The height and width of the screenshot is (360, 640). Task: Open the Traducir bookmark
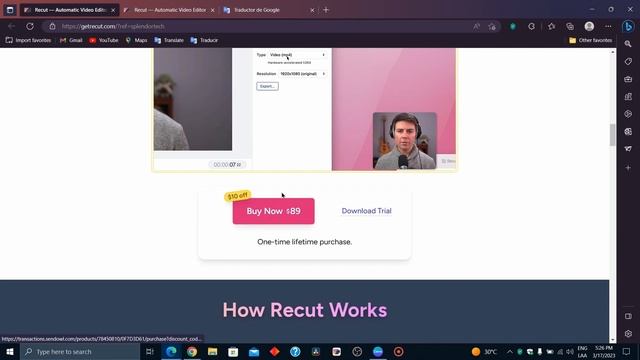204,40
